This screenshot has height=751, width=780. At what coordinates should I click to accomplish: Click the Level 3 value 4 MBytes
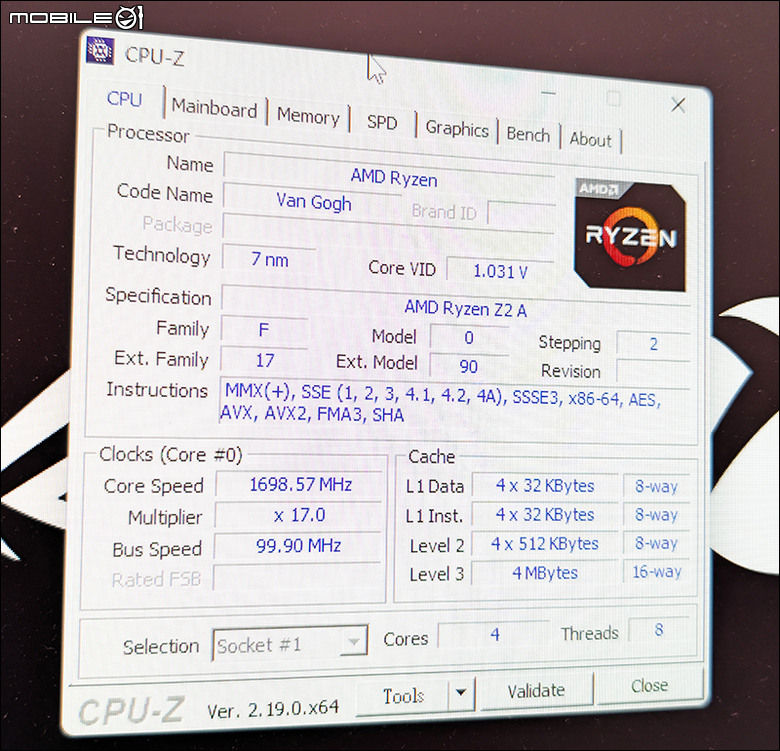(x=545, y=572)
